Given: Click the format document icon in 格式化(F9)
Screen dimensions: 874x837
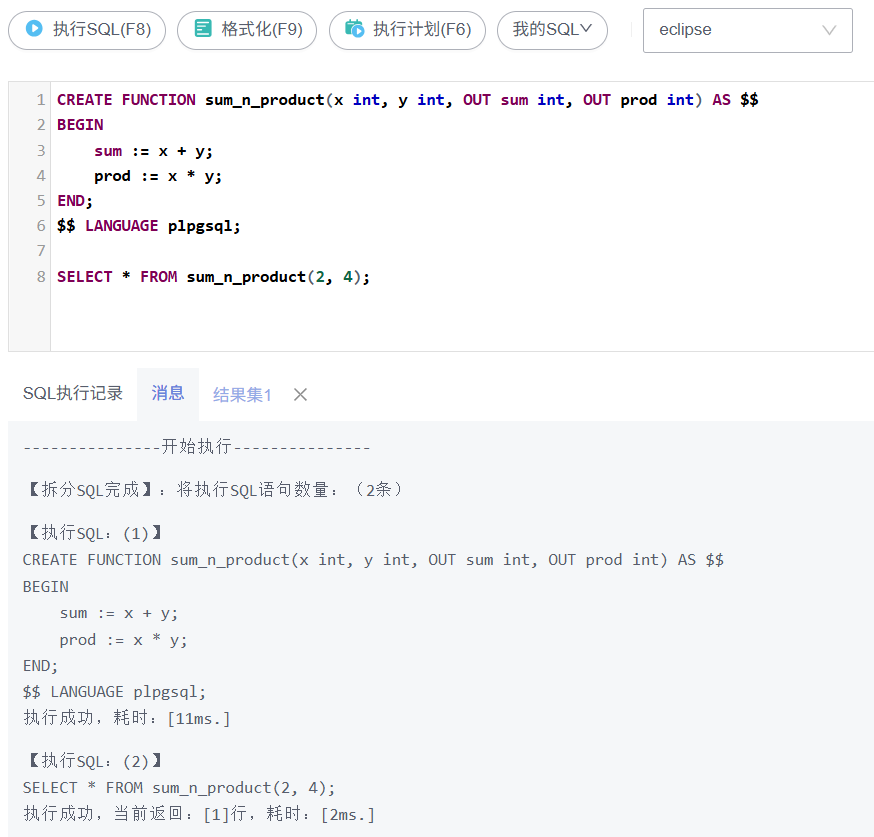Looking at the screenshot, I should pos(203,28).
